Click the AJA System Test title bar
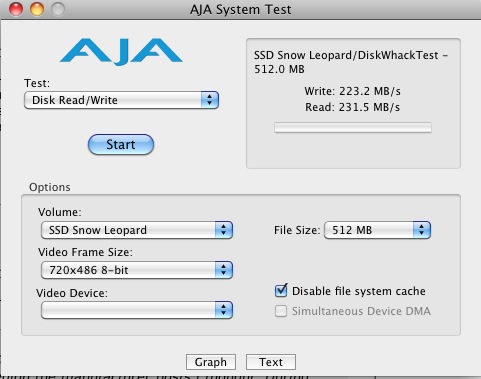Image resolution: width=481 pixels, height=379 pixels. (240, 9)
